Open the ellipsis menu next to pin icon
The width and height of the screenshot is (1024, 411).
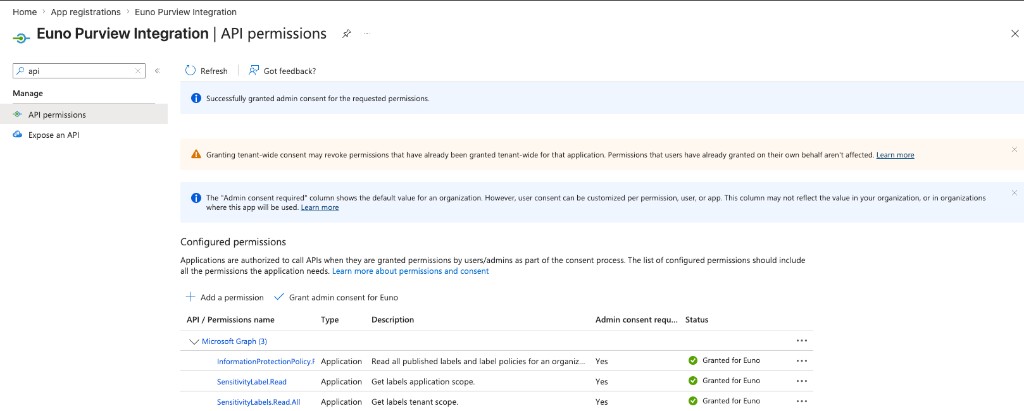point(366,33)
